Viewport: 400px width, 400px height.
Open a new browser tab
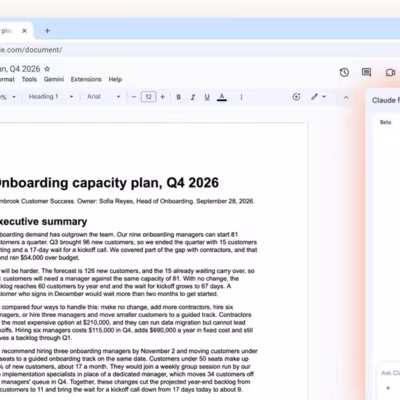point(47,31)
